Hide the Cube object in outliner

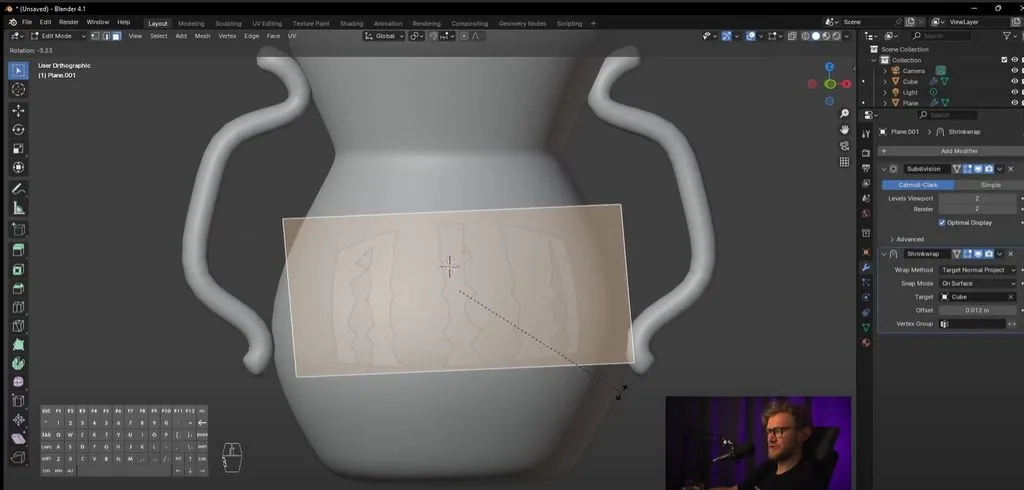pyautogui.click(x=1015, y=82)
